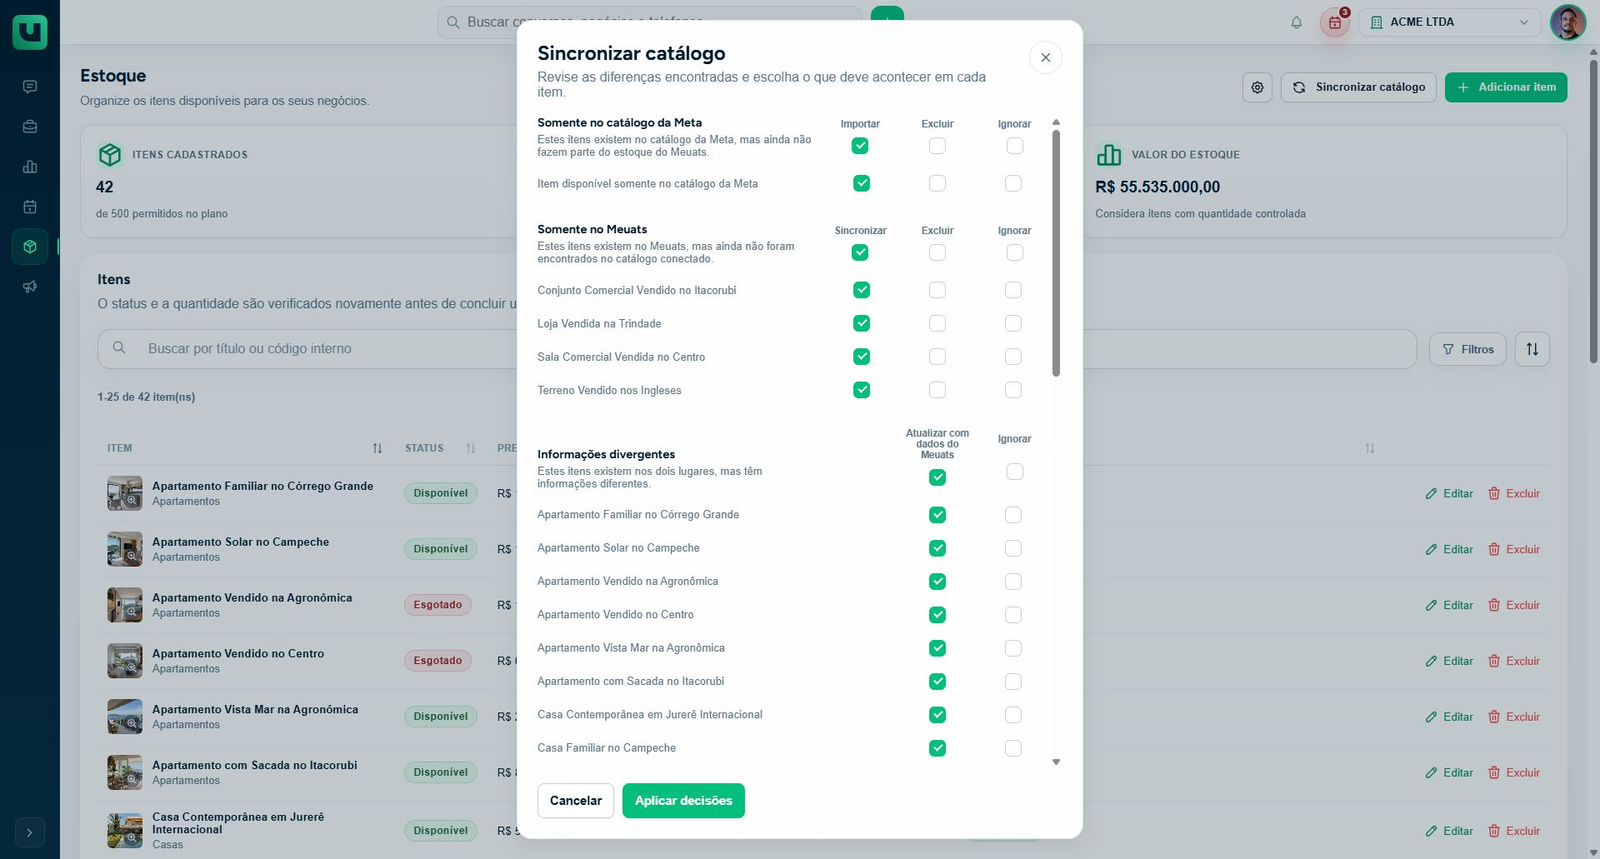Screen dimensions: 1600x859
Task: Tick the header Ignorar checkbox for Somente no Meuats
Action: pos(1014,252)
